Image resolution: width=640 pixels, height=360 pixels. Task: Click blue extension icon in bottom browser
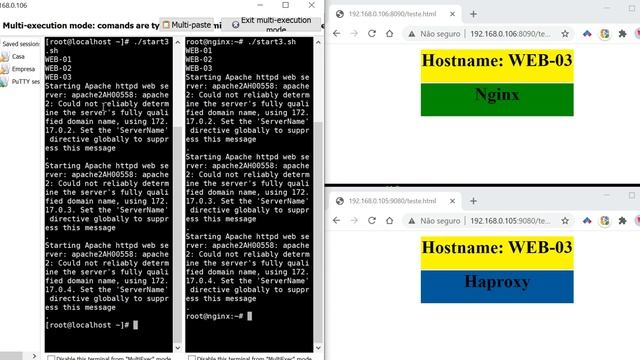click(x=587, y=221)
